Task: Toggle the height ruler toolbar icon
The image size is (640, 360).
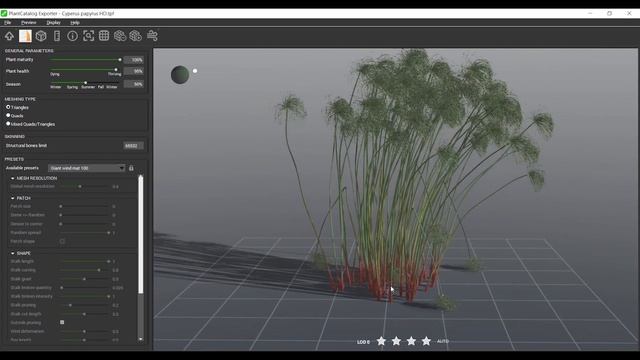Action: [57, 36]
